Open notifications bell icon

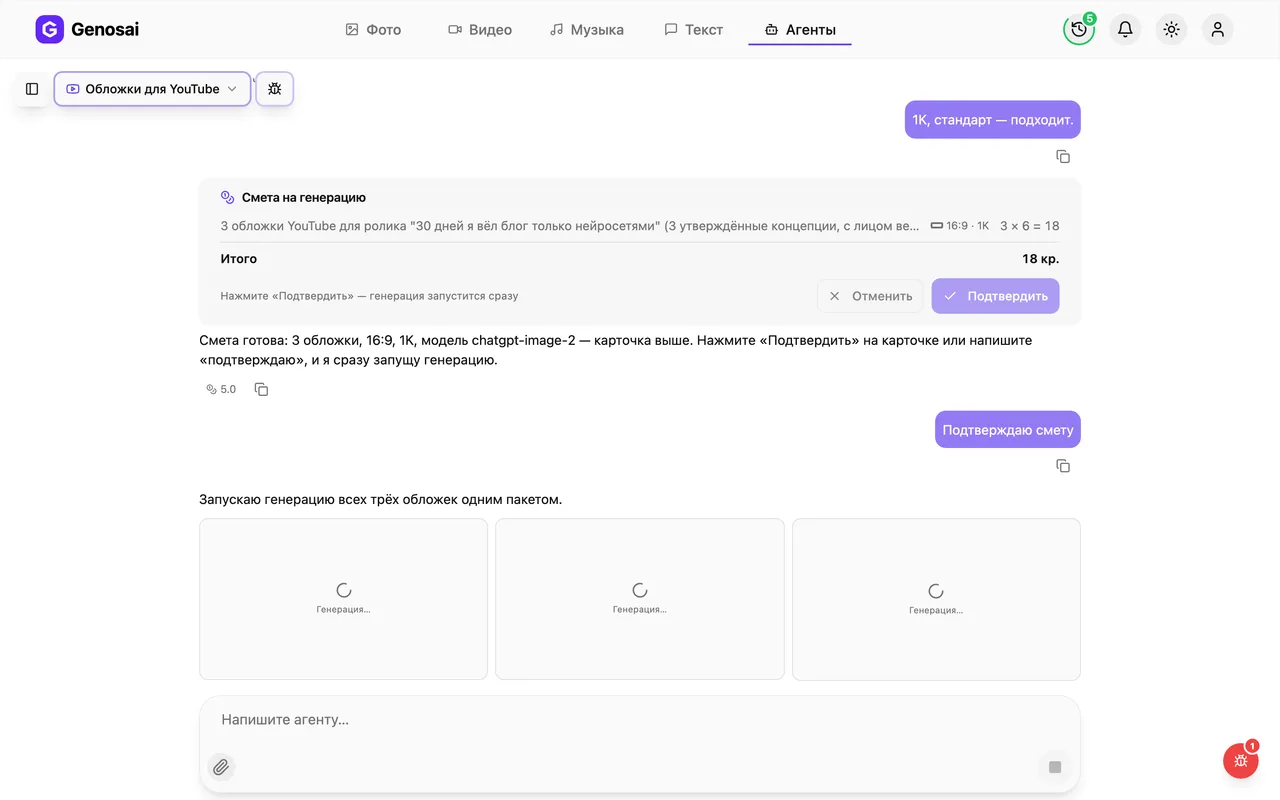pyautogui.click(x=1125, y=29)
